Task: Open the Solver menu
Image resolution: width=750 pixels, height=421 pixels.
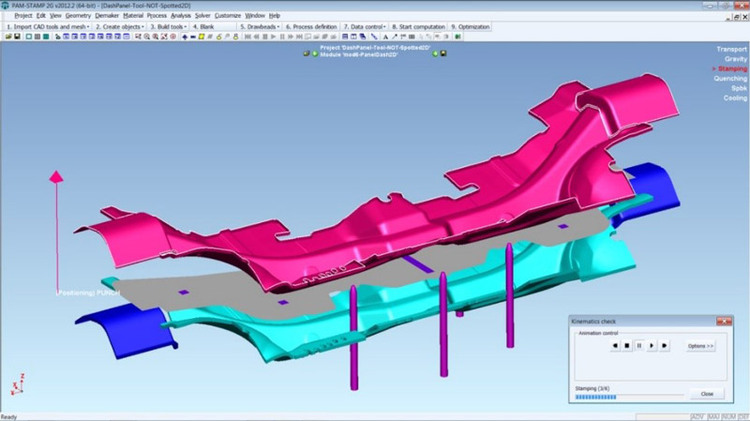Action: tap(203, 16)
